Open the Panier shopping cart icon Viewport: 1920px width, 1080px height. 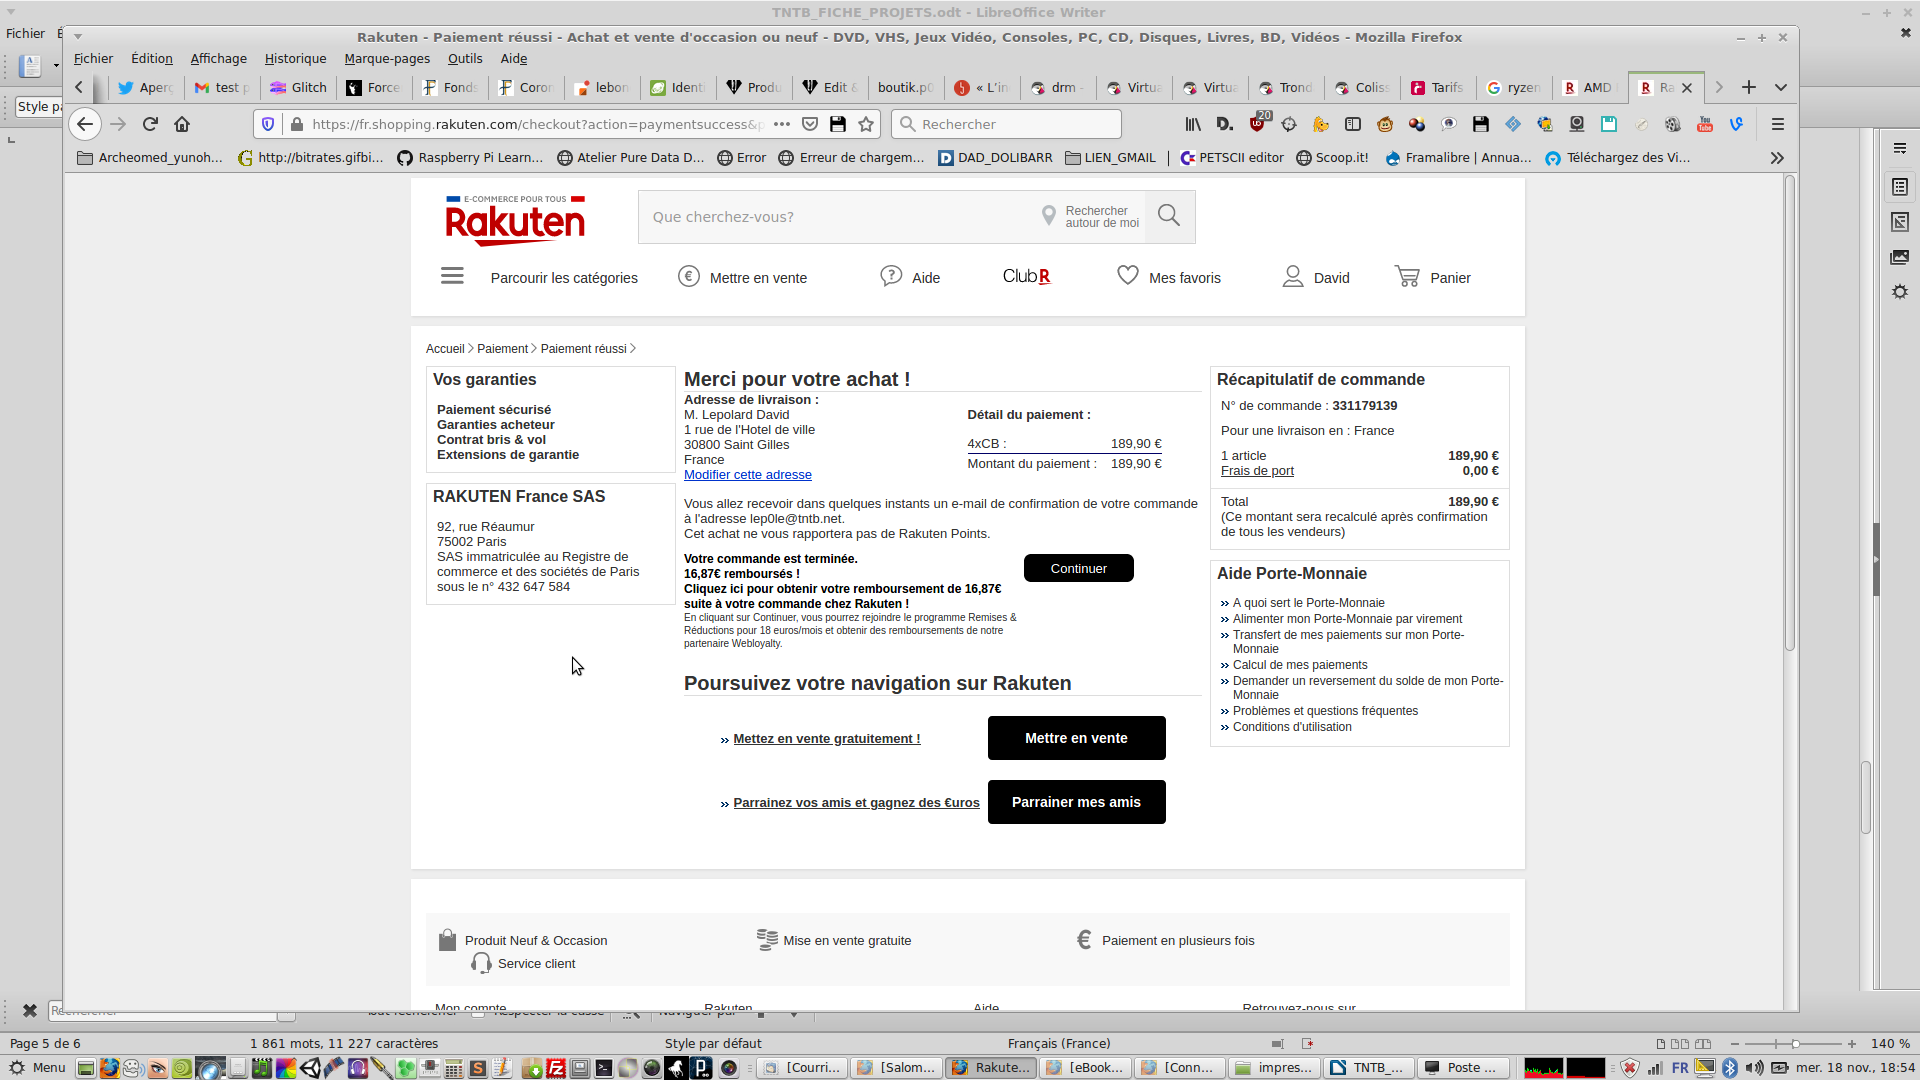click(1408, 277)
